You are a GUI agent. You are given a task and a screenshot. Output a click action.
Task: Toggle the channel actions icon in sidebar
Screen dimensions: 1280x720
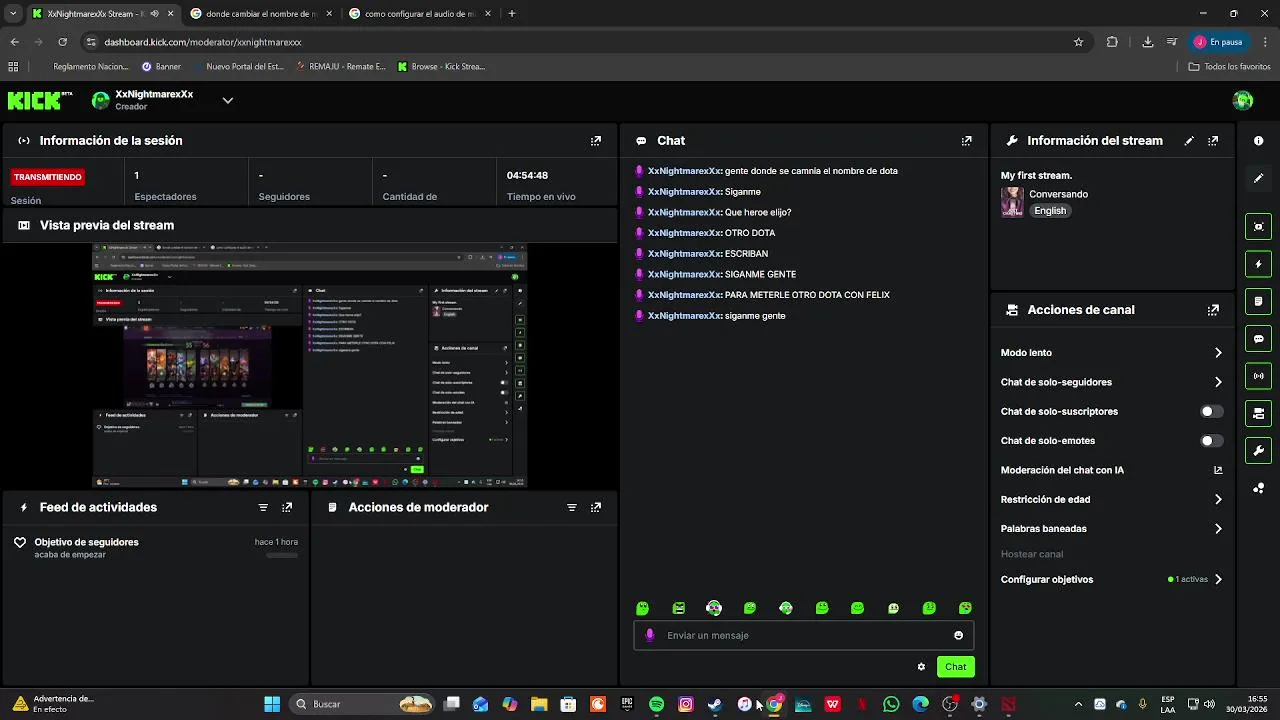[x=1258, y=413]
